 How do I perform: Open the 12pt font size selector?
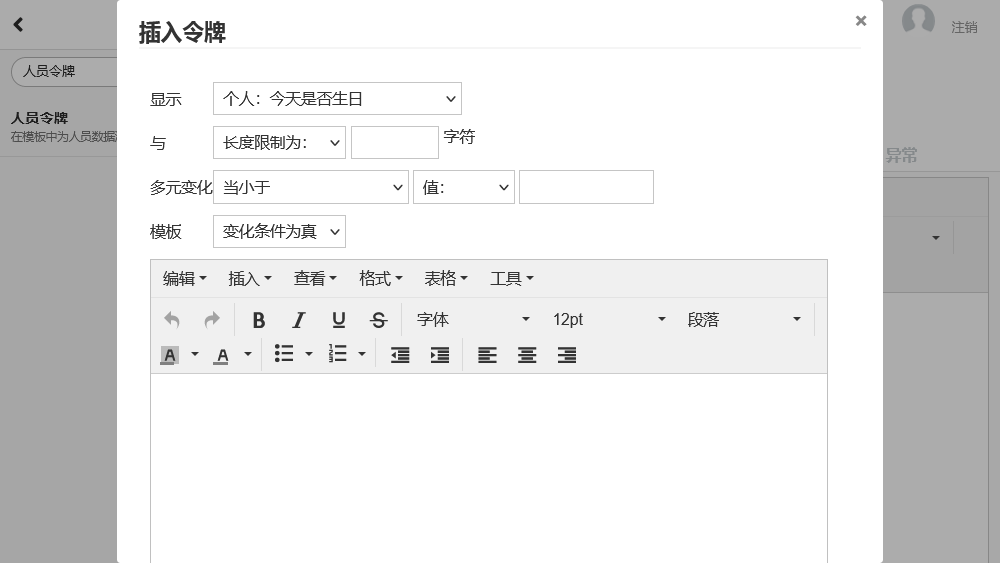tap(608, 320)
